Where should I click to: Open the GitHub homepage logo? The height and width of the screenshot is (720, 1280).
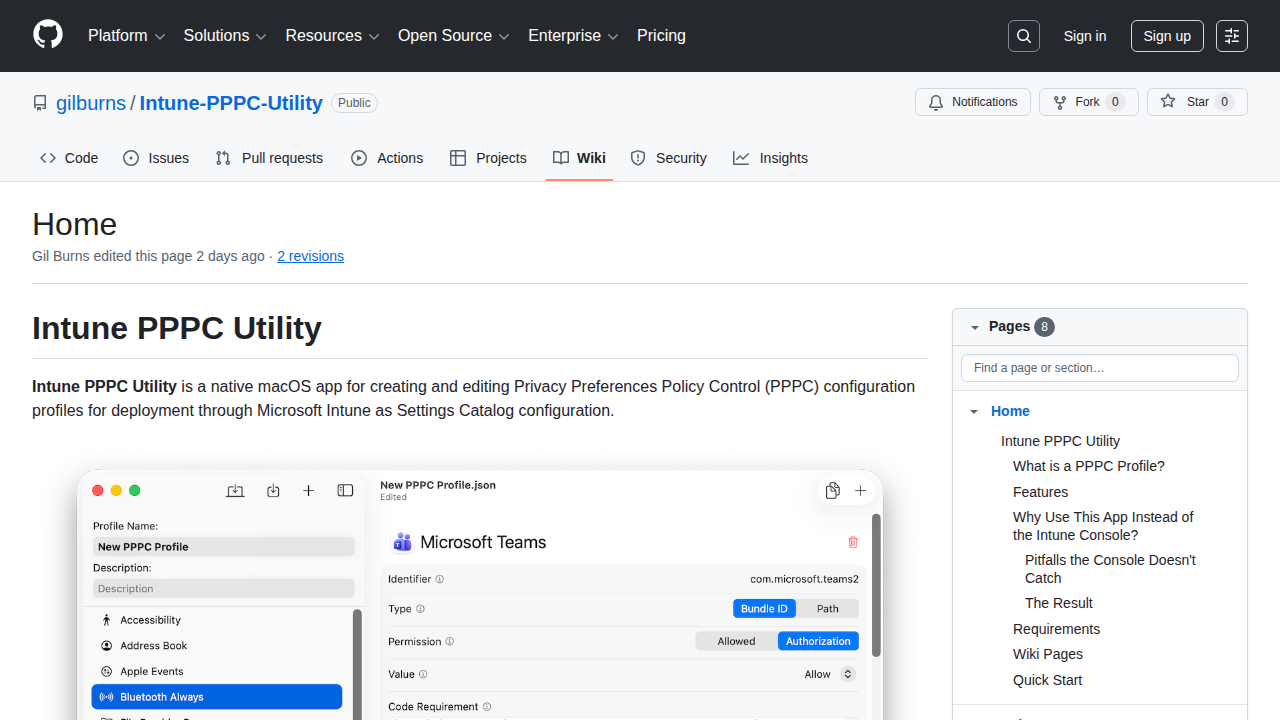(48, 35)
